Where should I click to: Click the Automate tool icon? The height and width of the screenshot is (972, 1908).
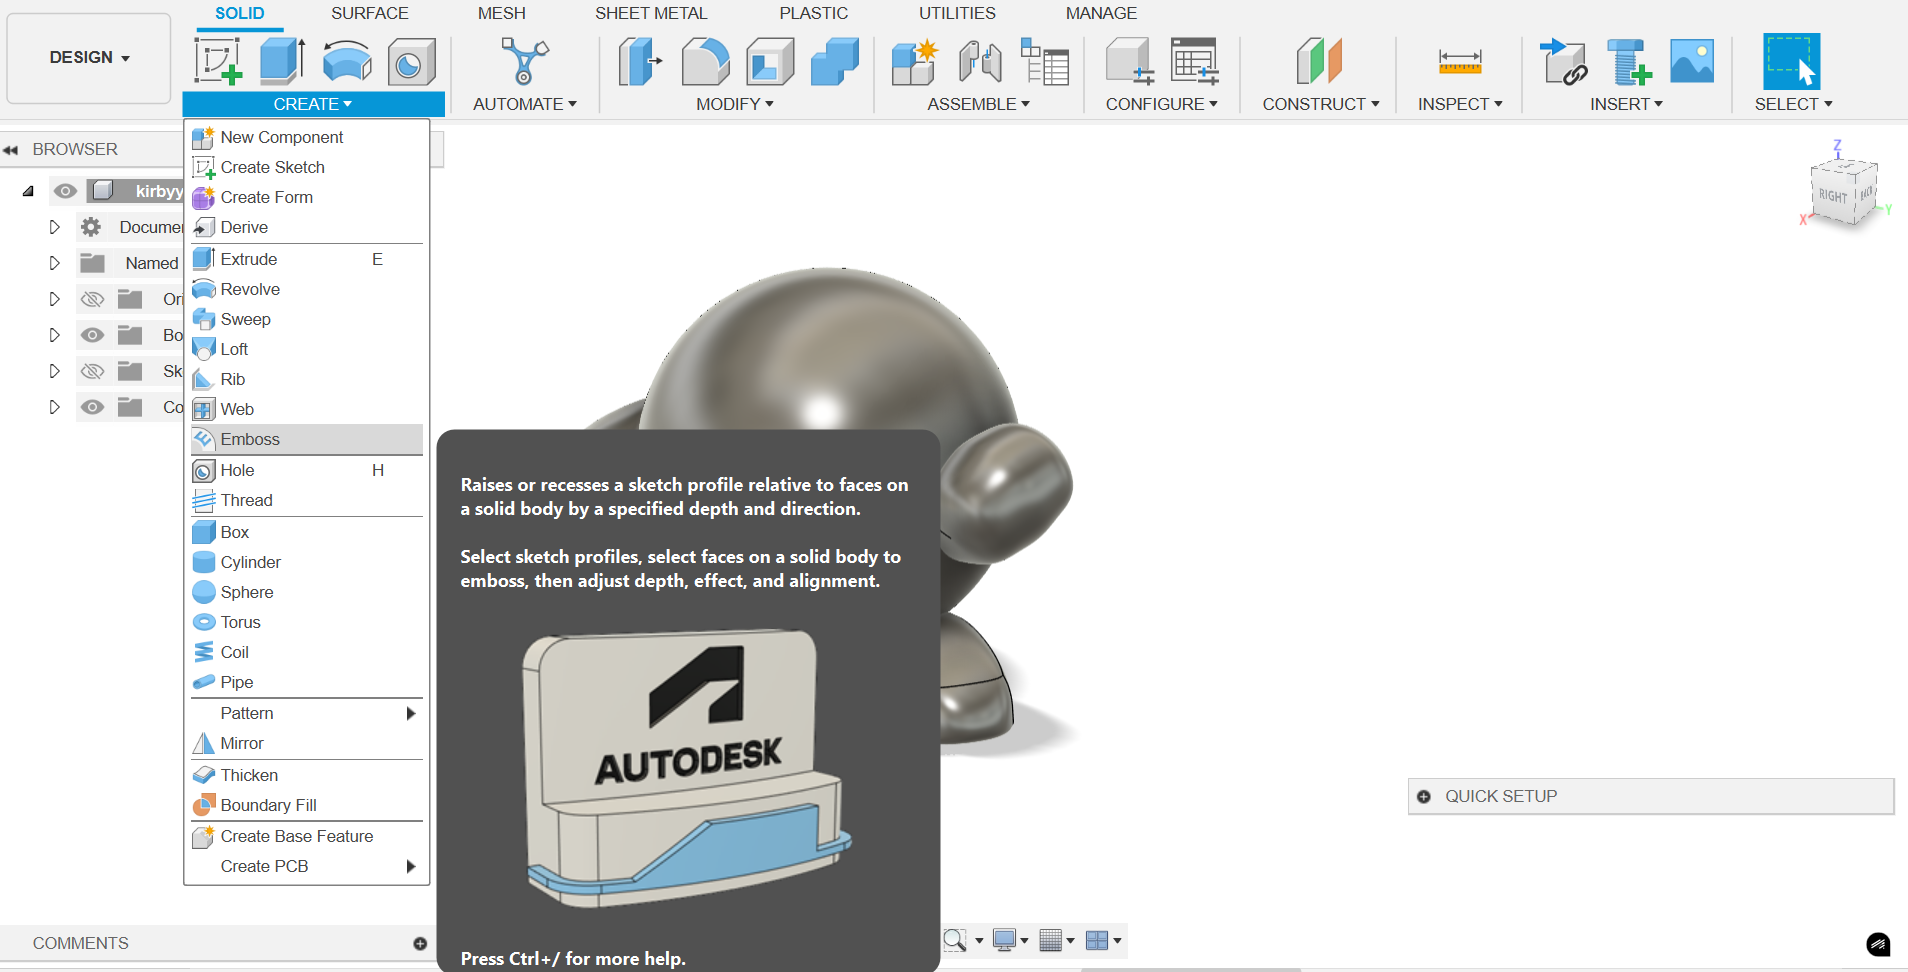click(x=525, y=61)
